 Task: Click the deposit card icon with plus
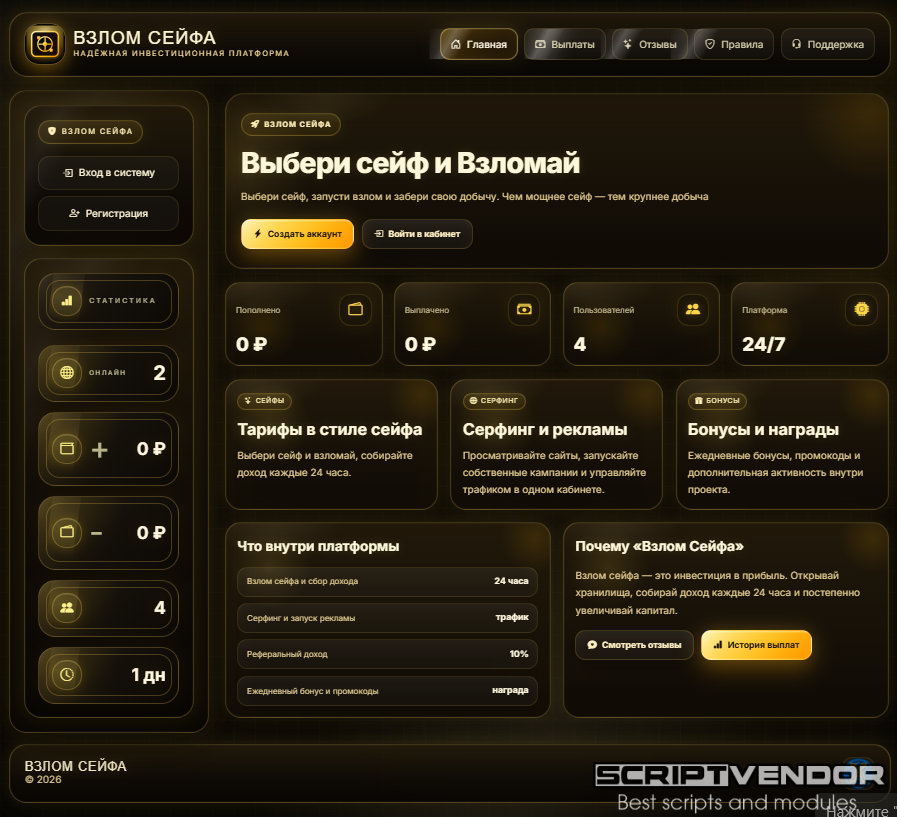pos(67,449)
